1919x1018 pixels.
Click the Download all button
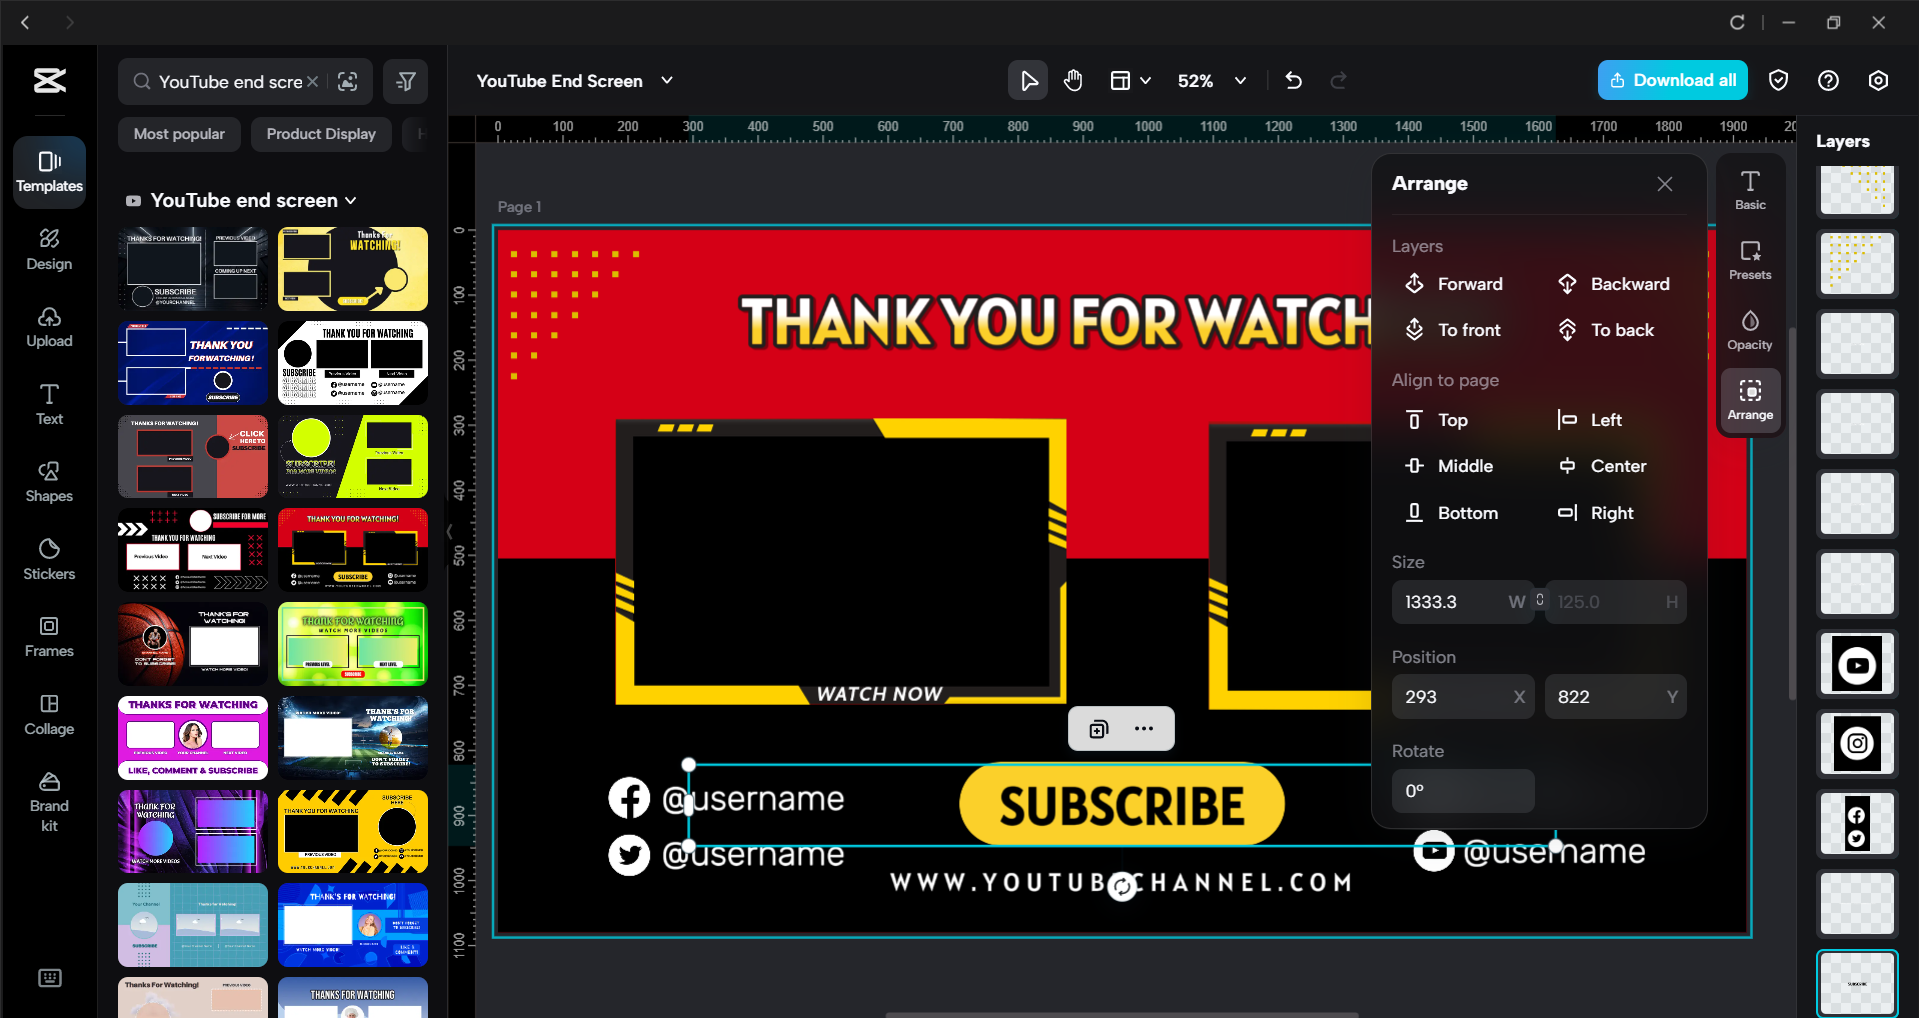(1671, 80)
